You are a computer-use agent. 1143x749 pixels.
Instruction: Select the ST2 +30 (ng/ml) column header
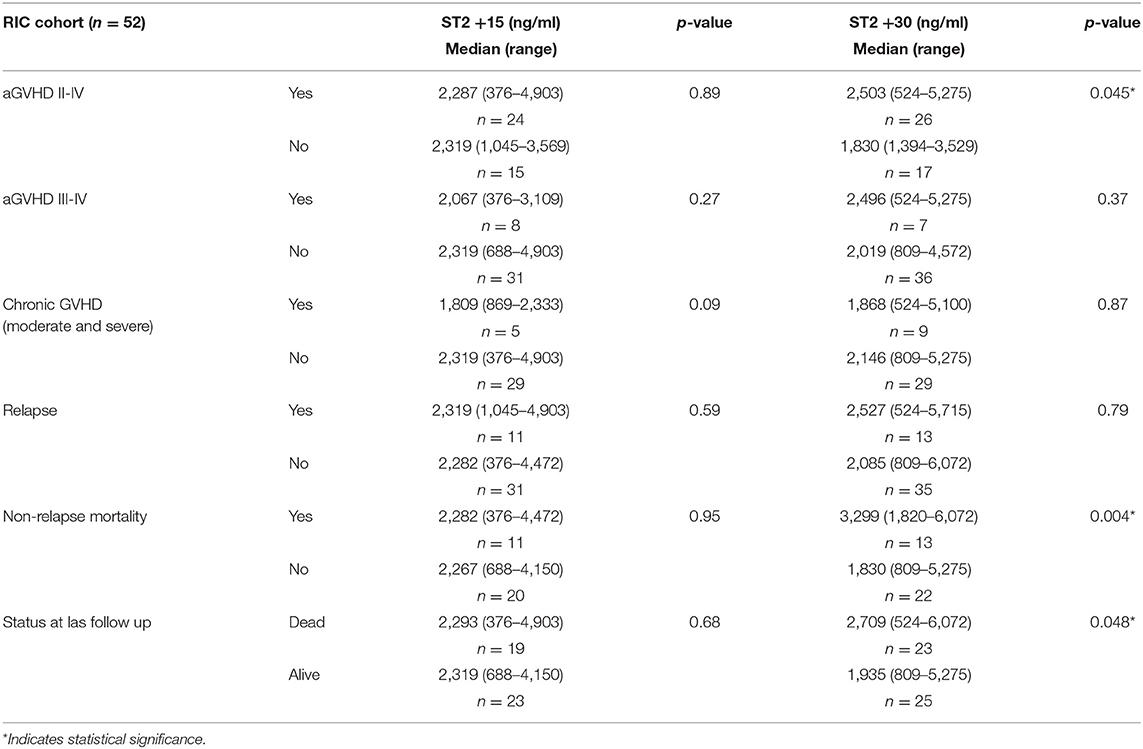[x=908, y=23]
